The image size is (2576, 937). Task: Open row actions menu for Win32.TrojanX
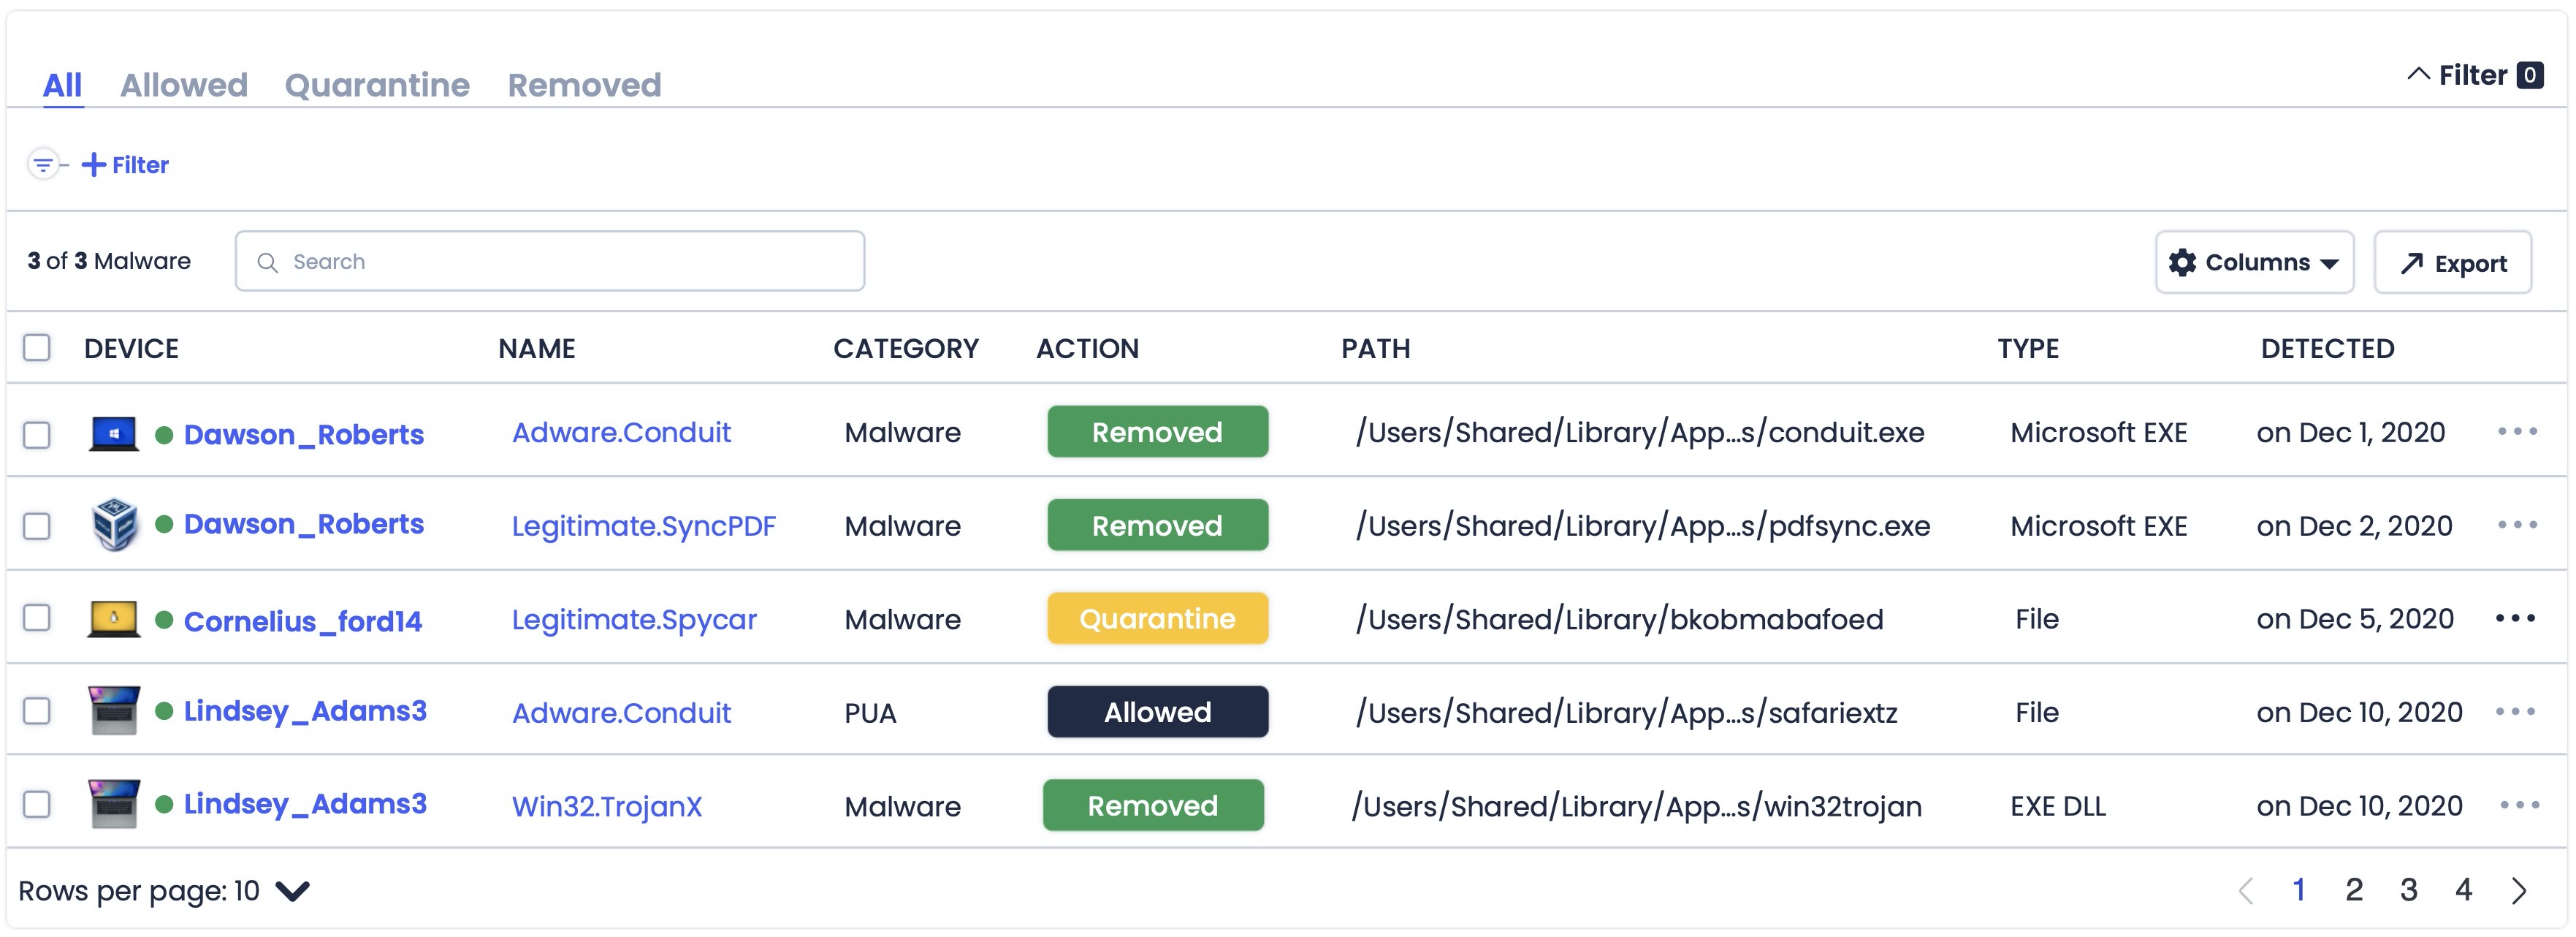point(2518,805)
